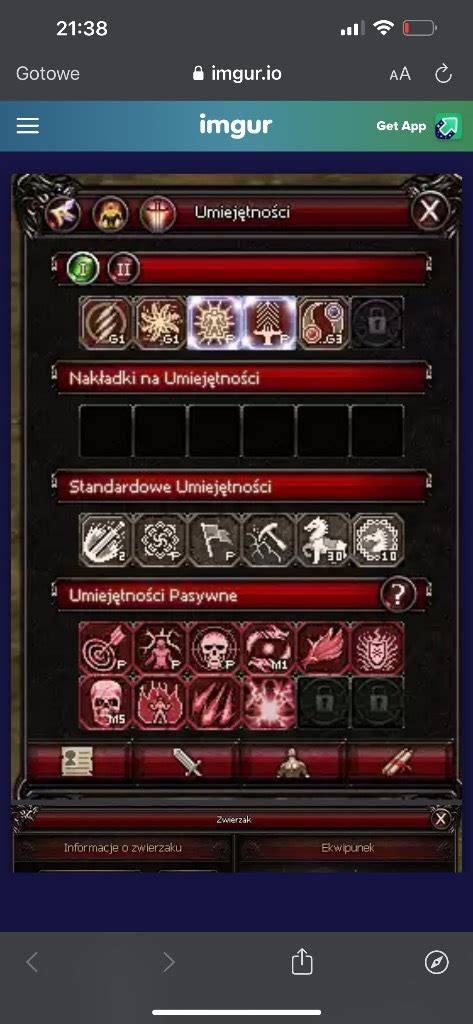The image size is (473, 1024).
Task: Open the sword equipment tab at bottom
Action: click(x=188, y=761)
